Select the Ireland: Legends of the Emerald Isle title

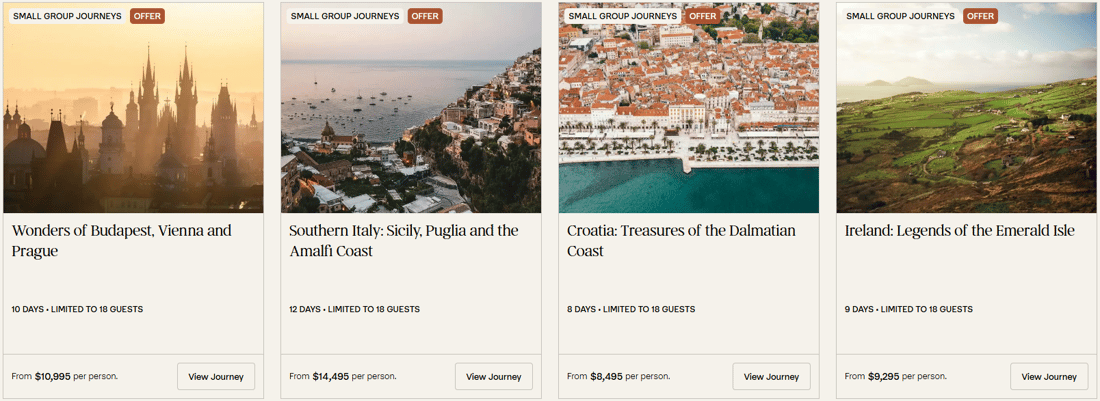tap(960, 231)
